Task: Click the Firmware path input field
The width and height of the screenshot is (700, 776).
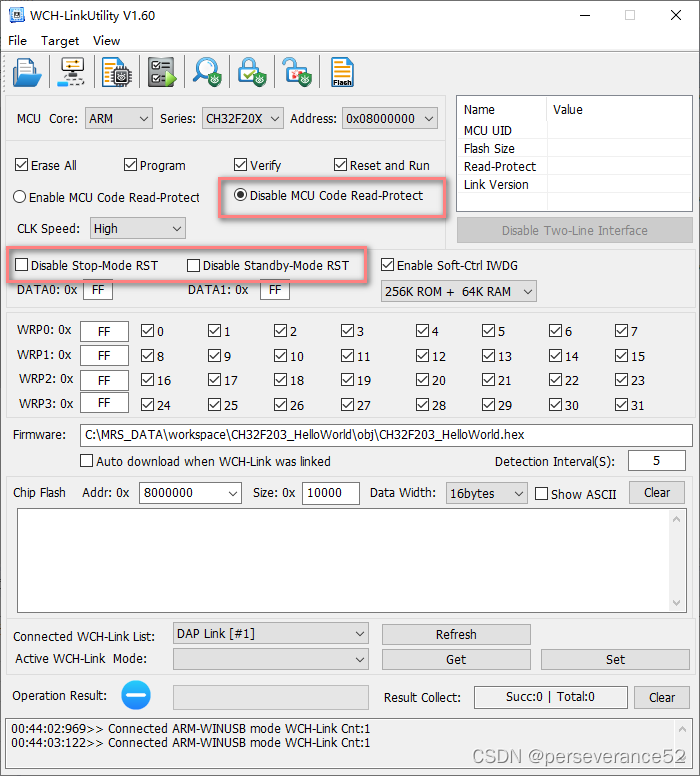Action: [386, 435]
